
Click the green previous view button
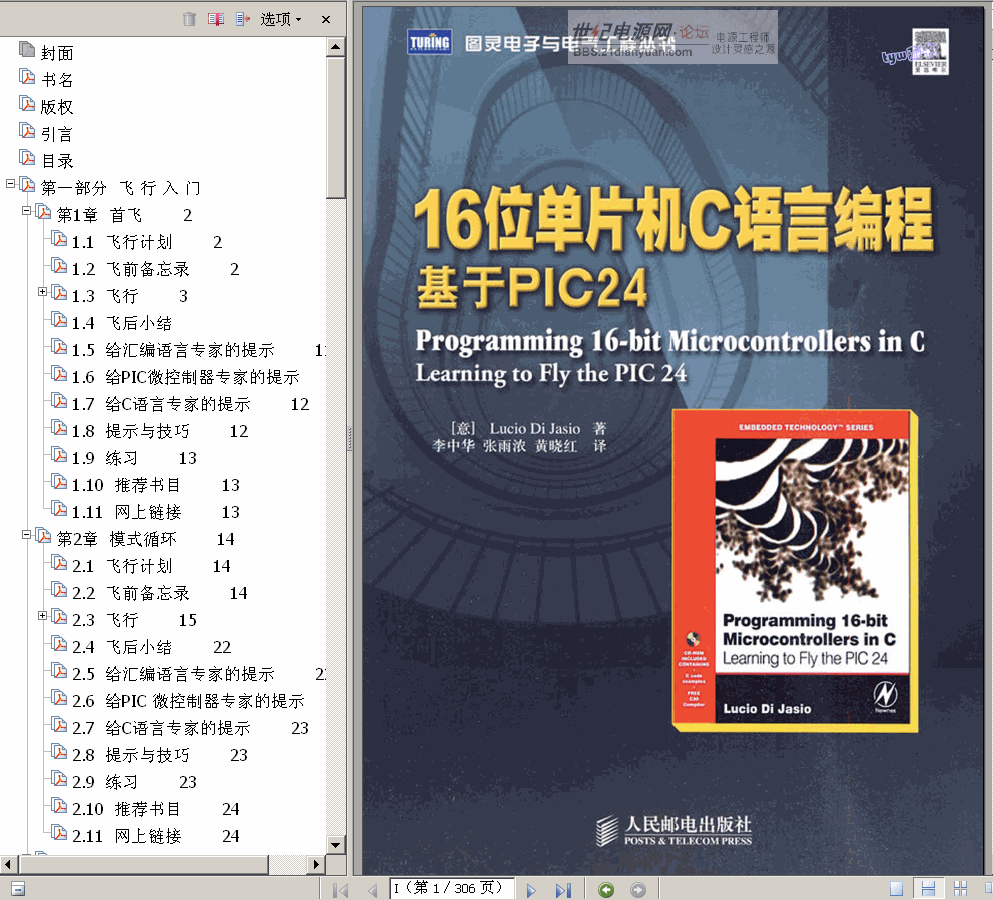pos(606,890)
